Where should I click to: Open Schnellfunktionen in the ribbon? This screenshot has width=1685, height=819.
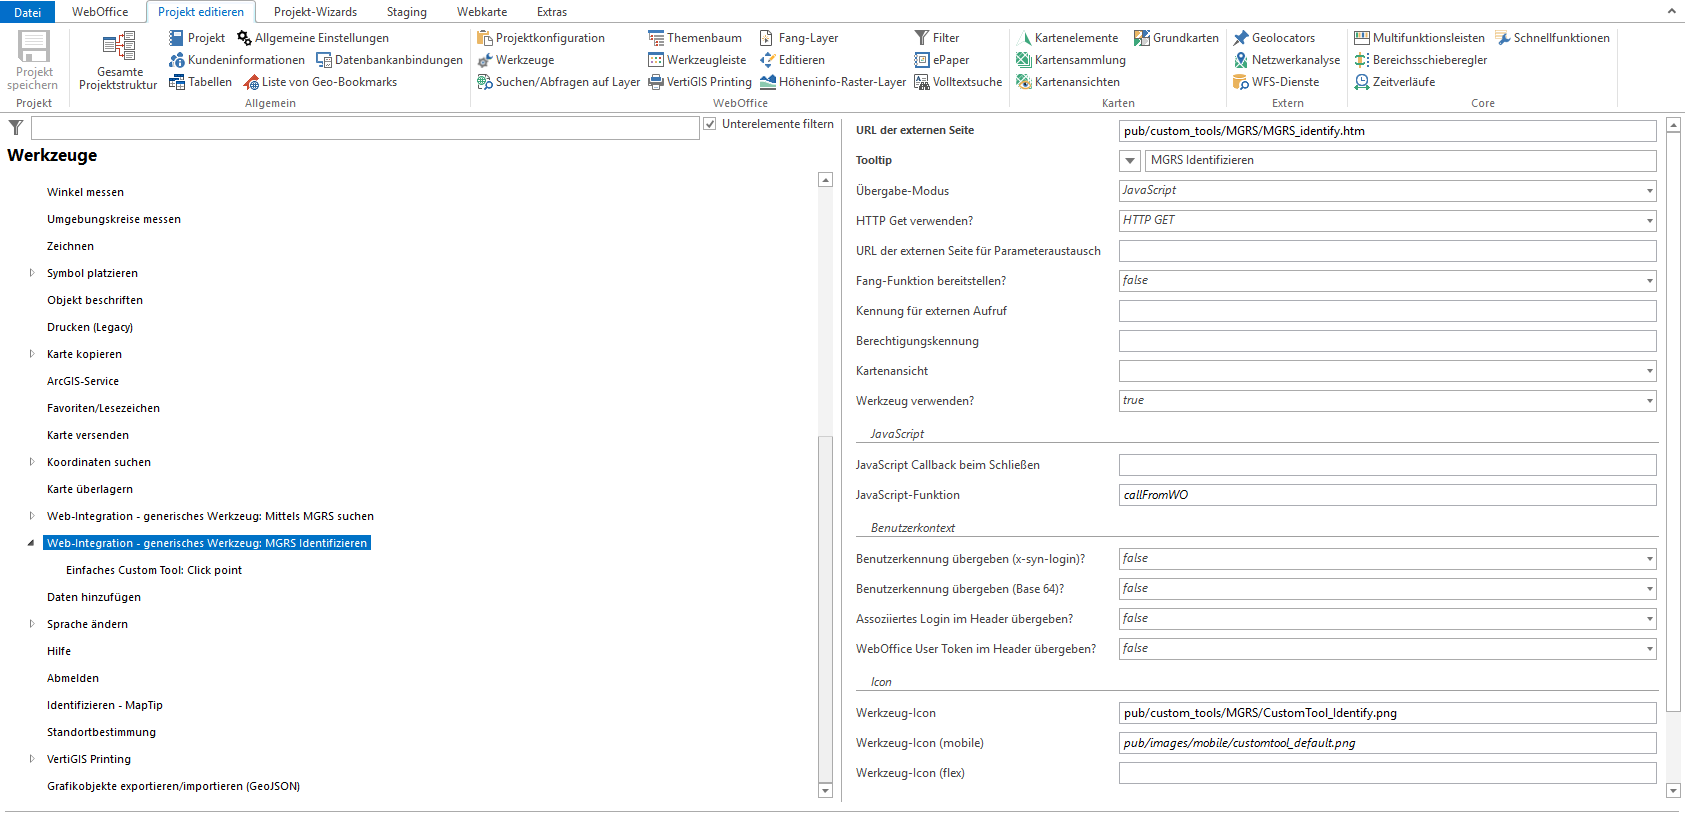1552,38
